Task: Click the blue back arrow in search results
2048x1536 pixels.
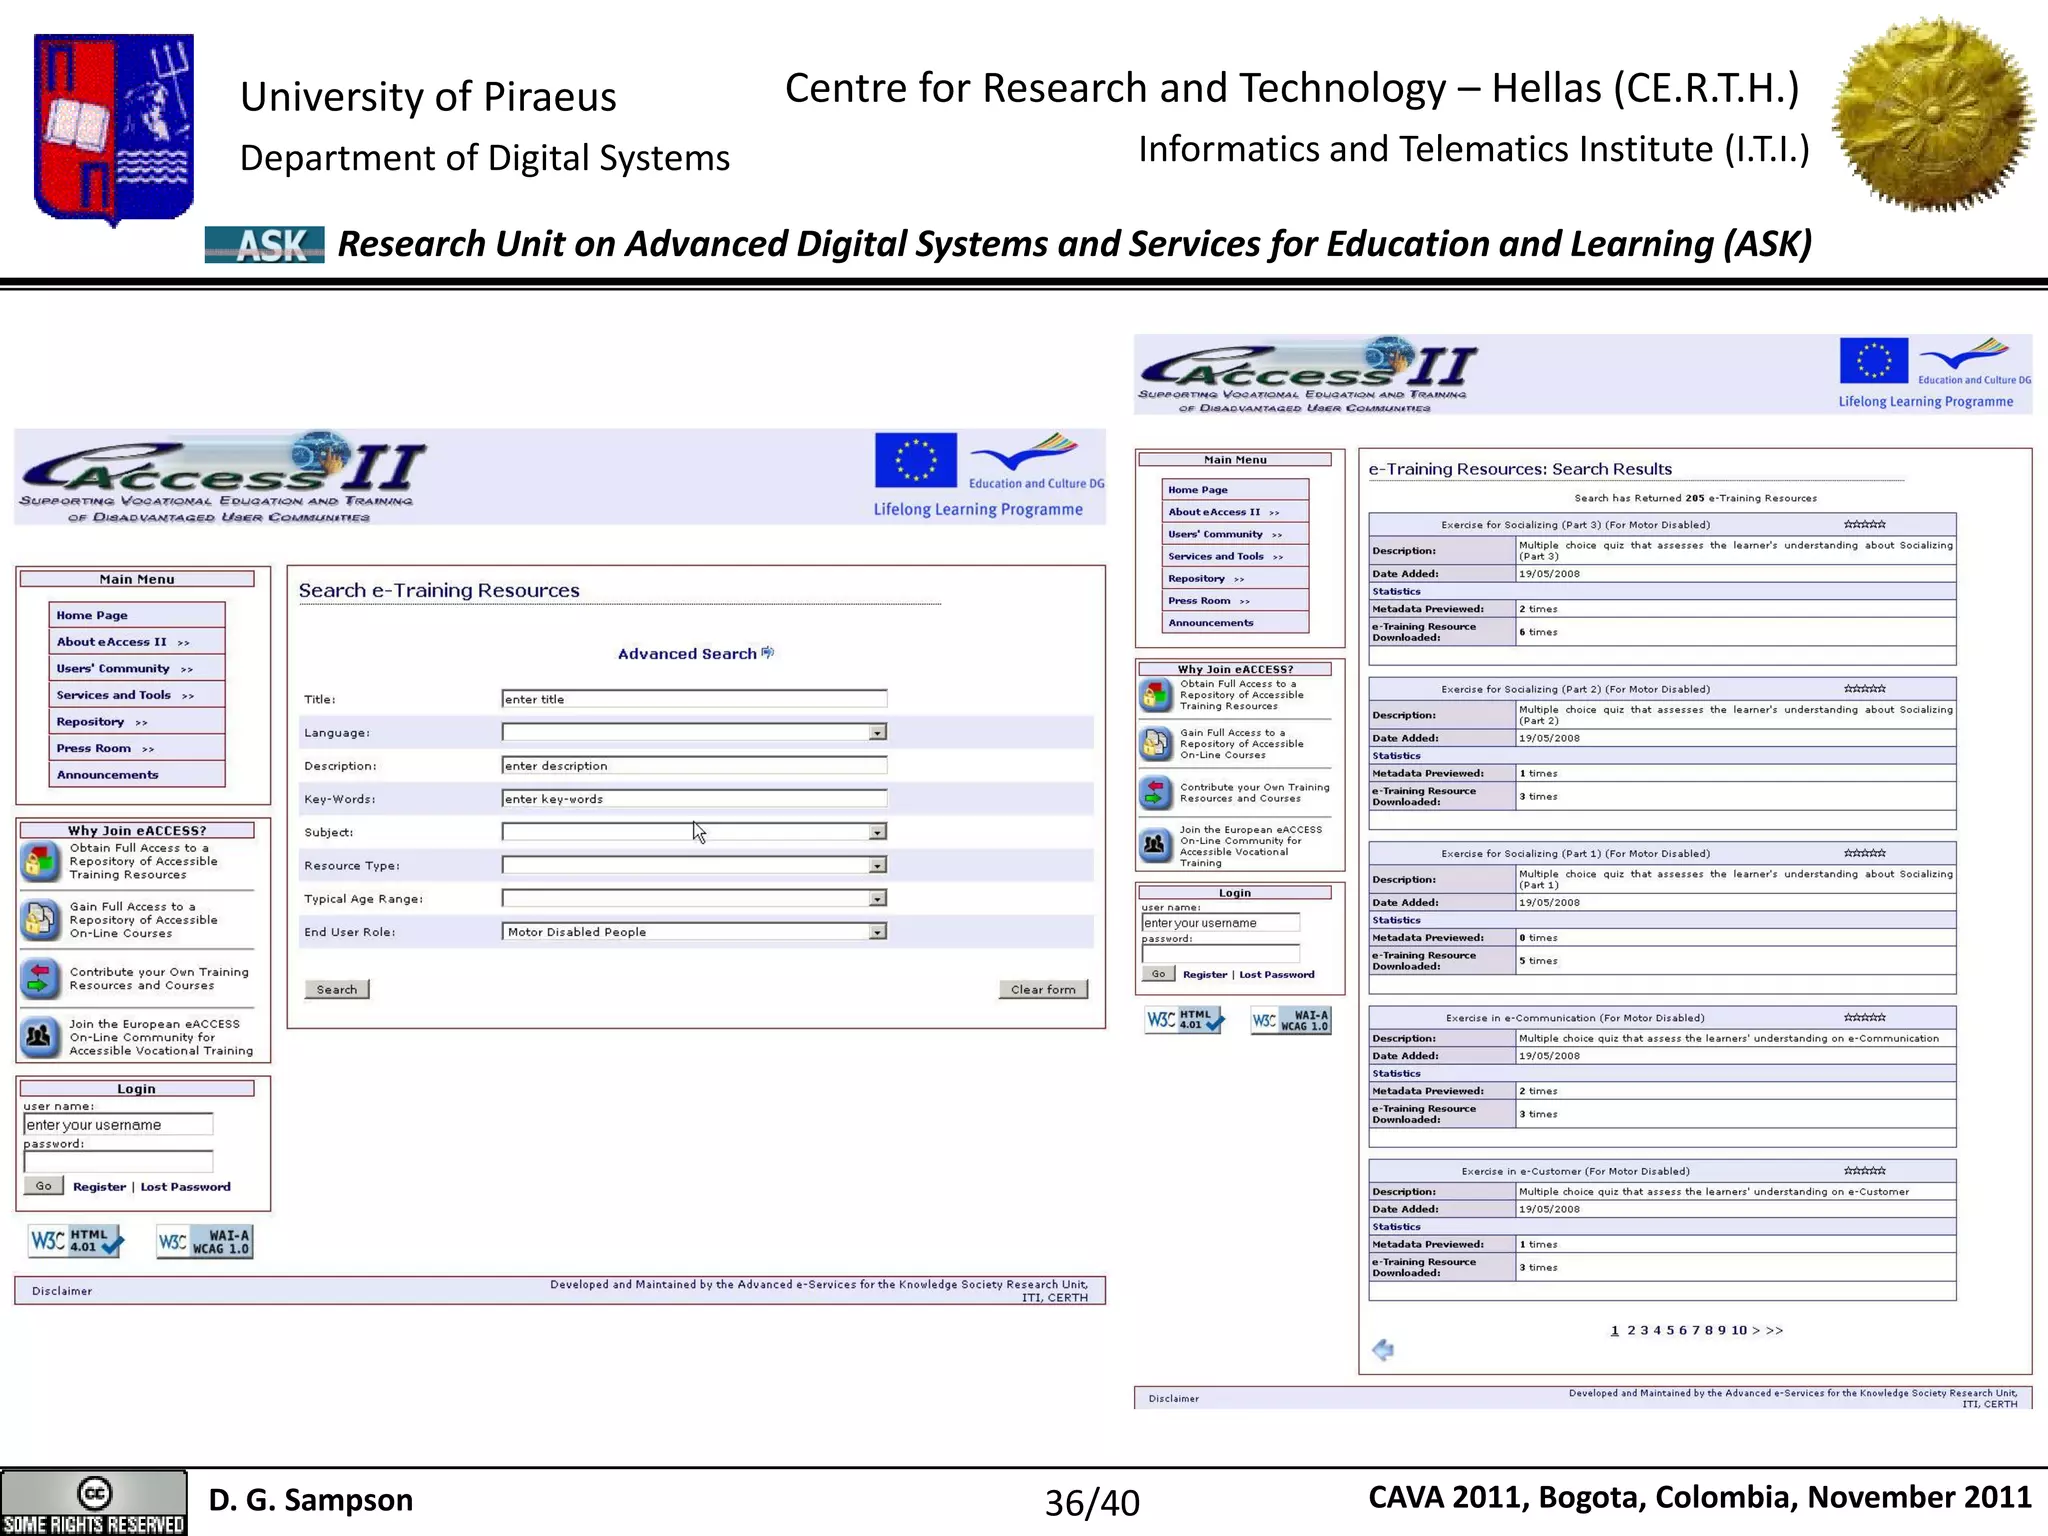Action: [x=1383, y=1350]
